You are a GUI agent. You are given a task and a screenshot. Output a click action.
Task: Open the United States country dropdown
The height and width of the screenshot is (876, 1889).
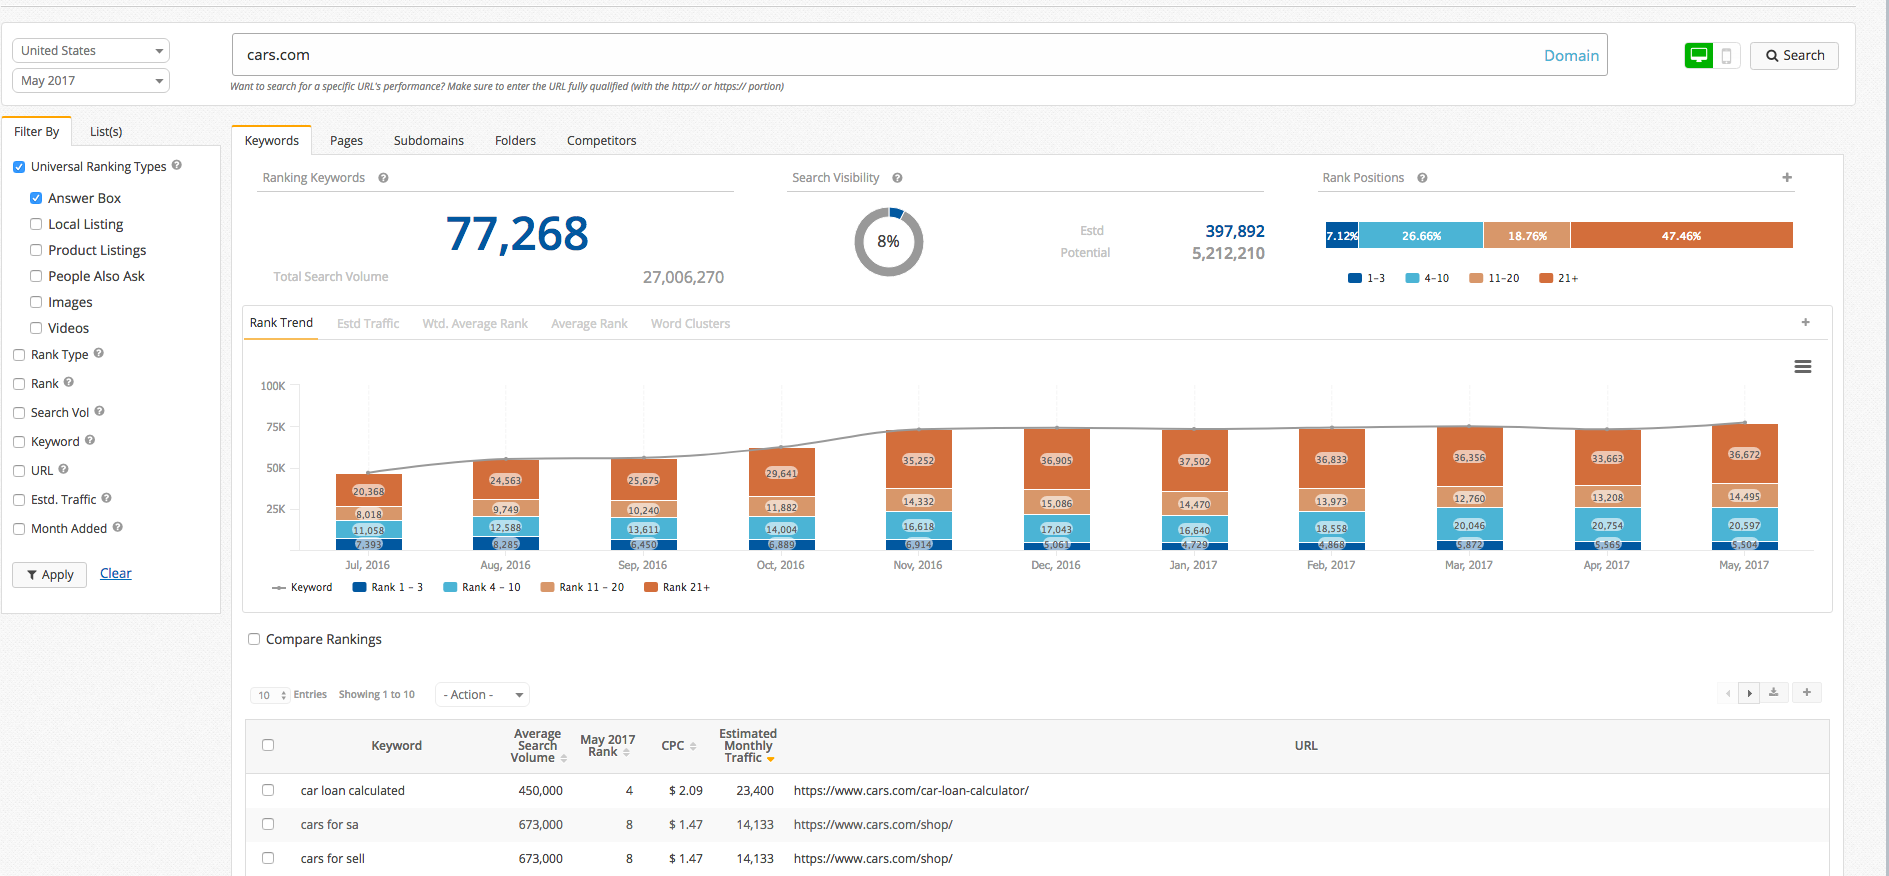(91, 50)
